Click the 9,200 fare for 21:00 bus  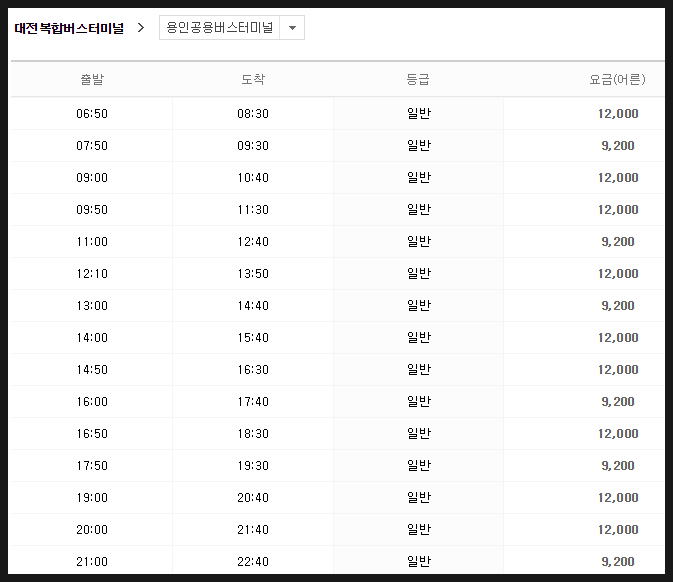618,562
